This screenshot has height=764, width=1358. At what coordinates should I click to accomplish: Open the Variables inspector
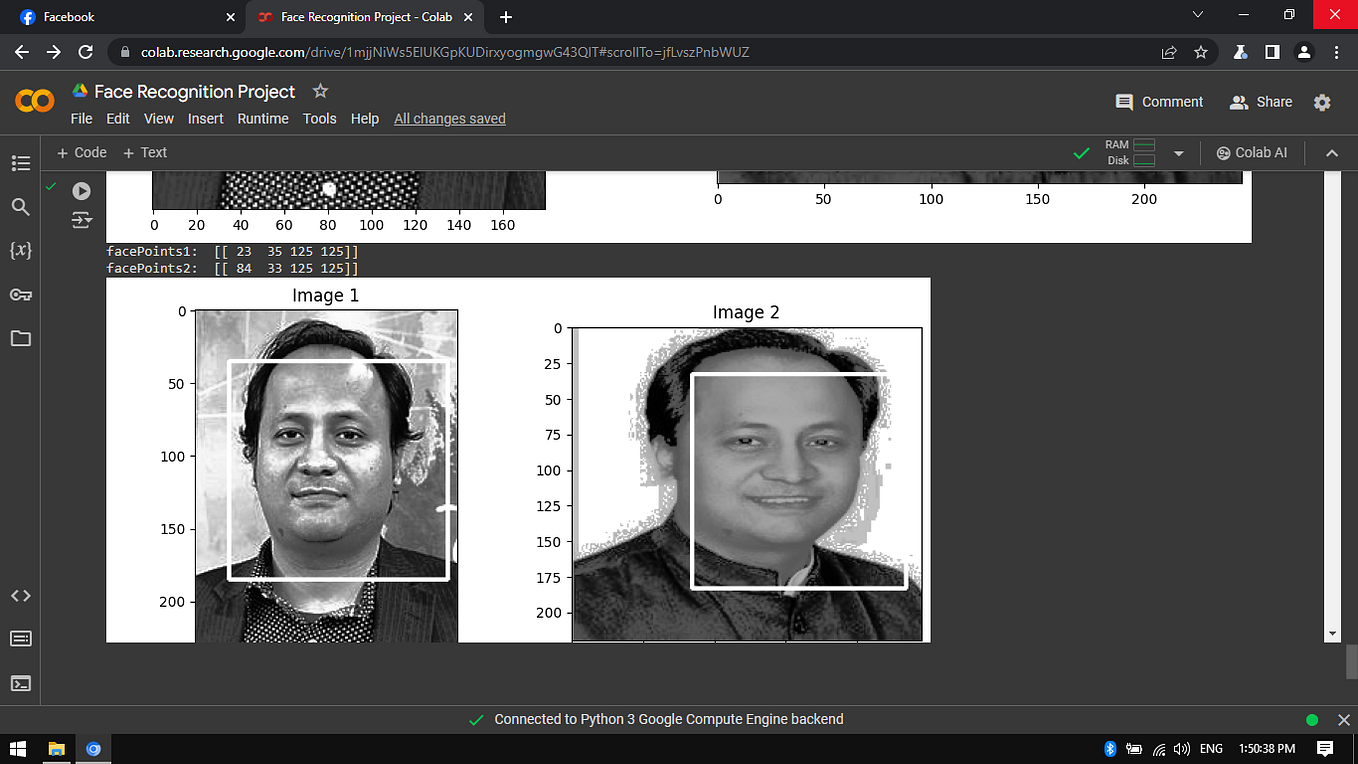(21, 251)
